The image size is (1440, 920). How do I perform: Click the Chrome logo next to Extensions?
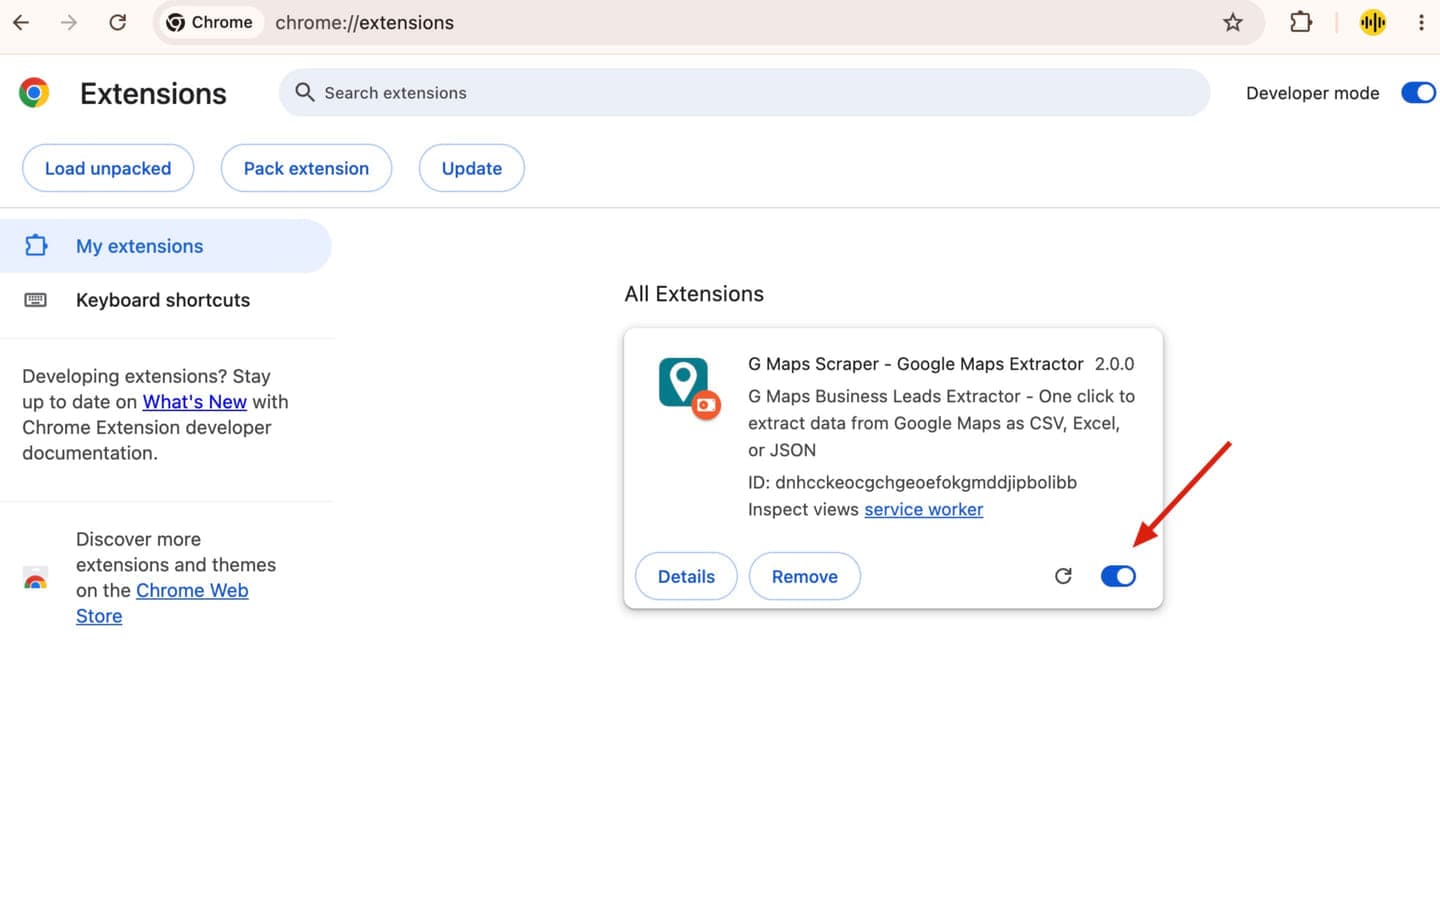[x=34, y=93]
